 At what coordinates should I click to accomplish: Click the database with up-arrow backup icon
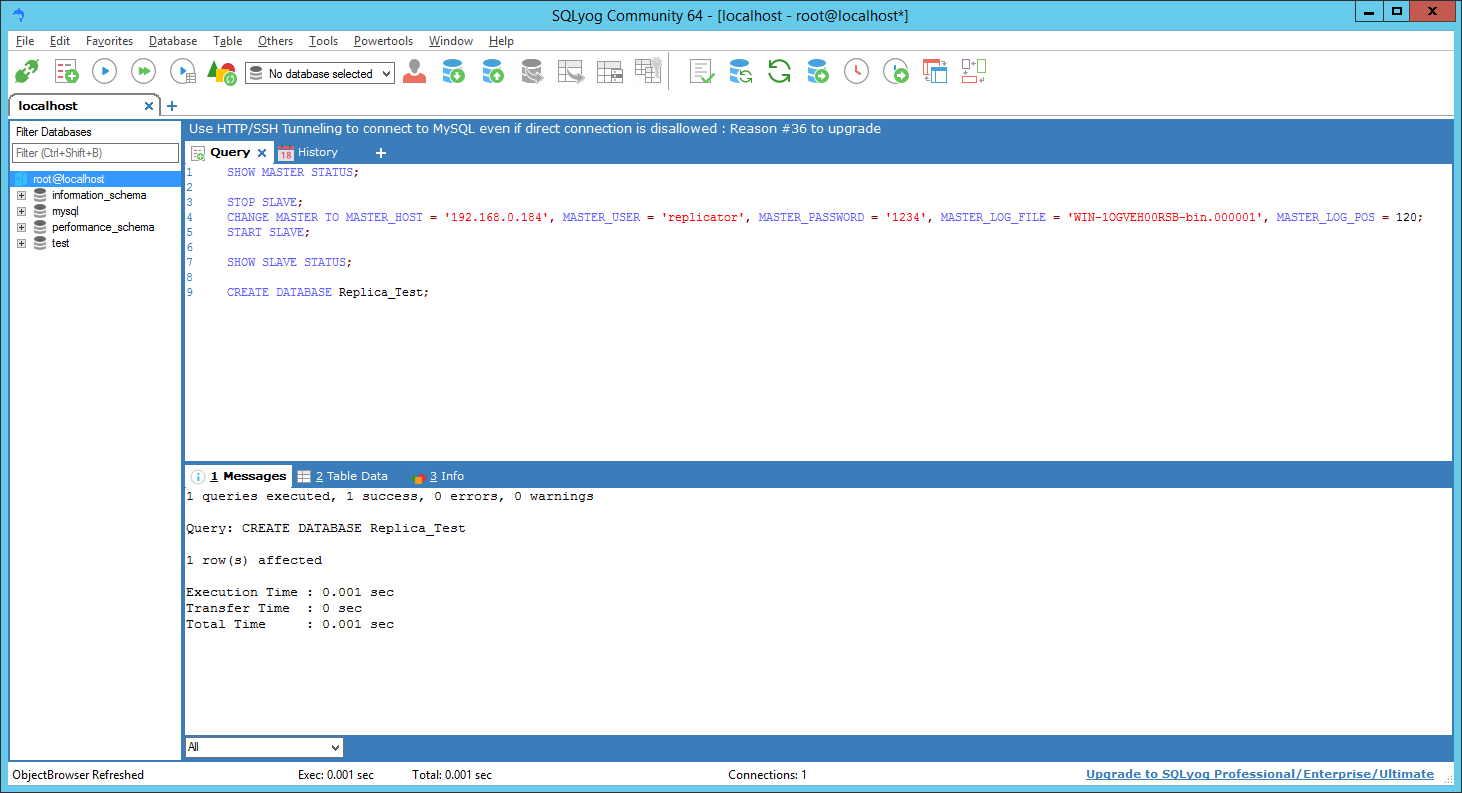point(492,72)
